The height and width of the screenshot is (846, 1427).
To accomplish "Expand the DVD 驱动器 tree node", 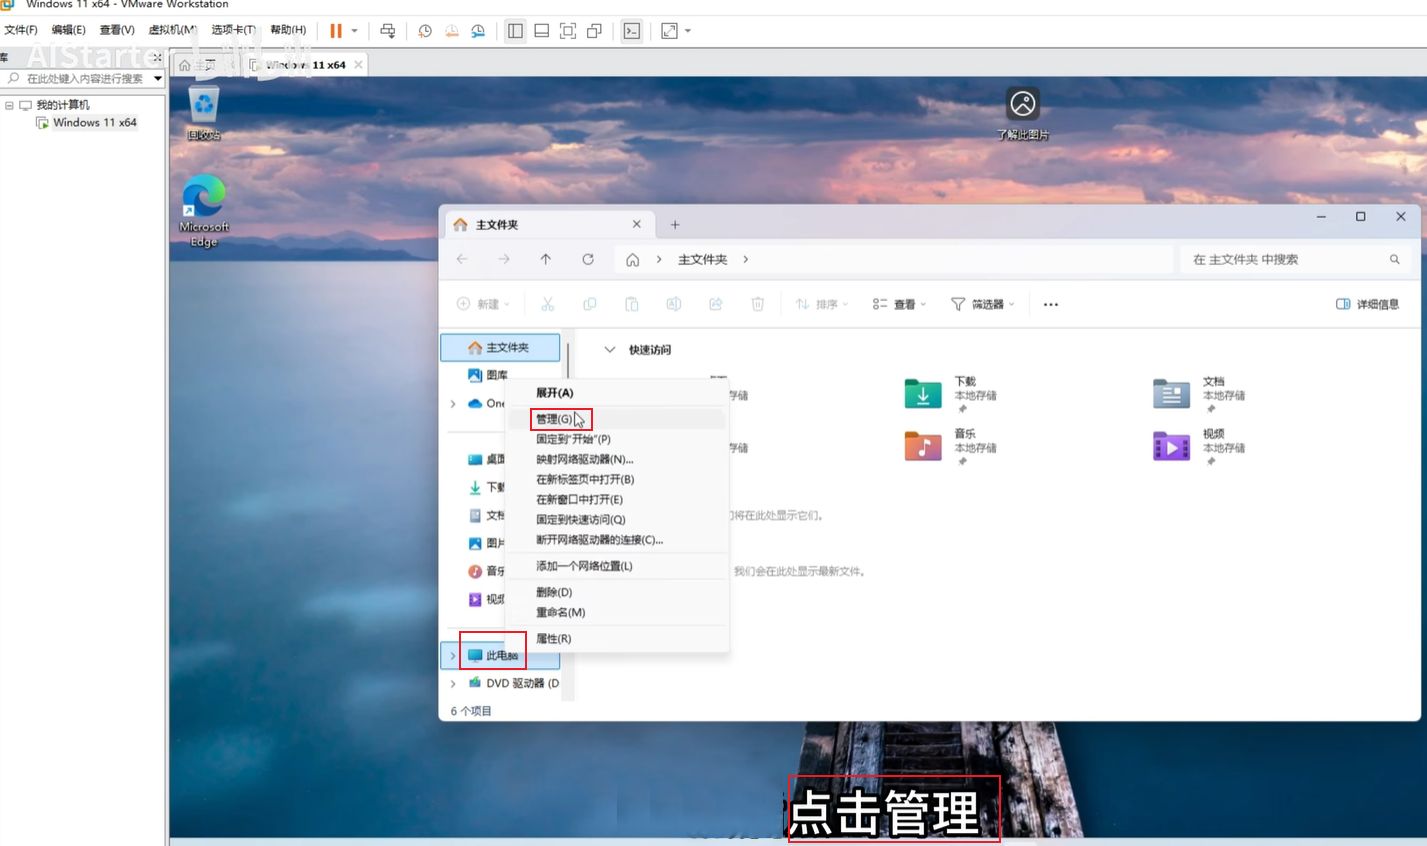I will 453,684.
